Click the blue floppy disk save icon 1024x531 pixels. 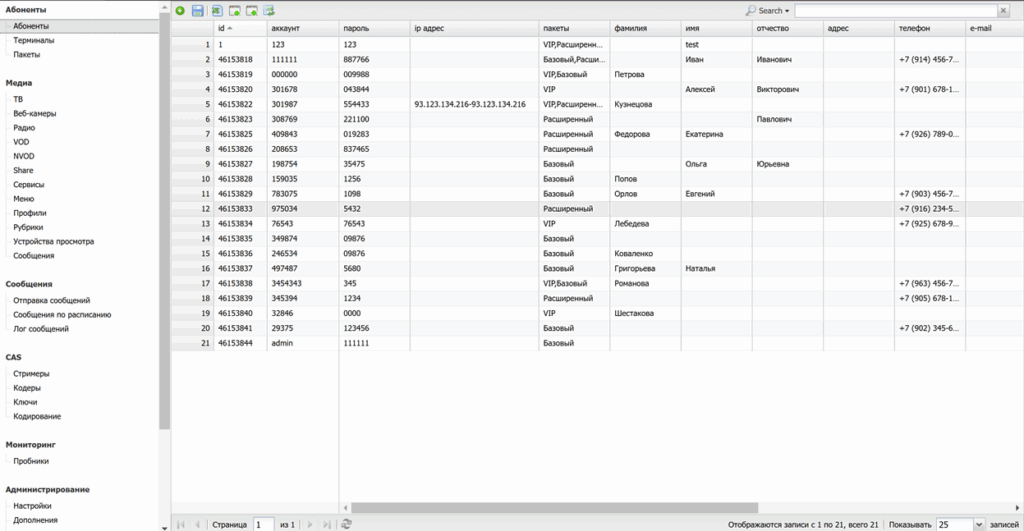198,11
